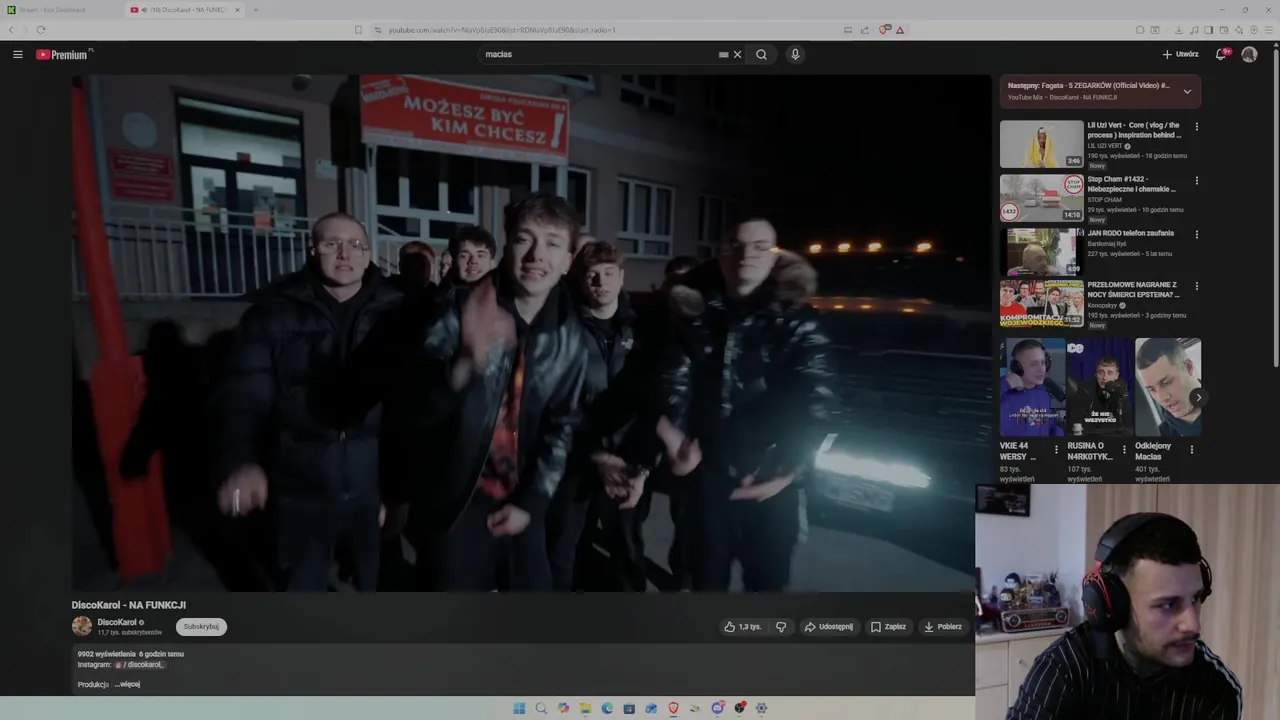Open options for RUSINA short
The width and height of the screenshot is (1280, 720).
click(x=1124, y=450)
